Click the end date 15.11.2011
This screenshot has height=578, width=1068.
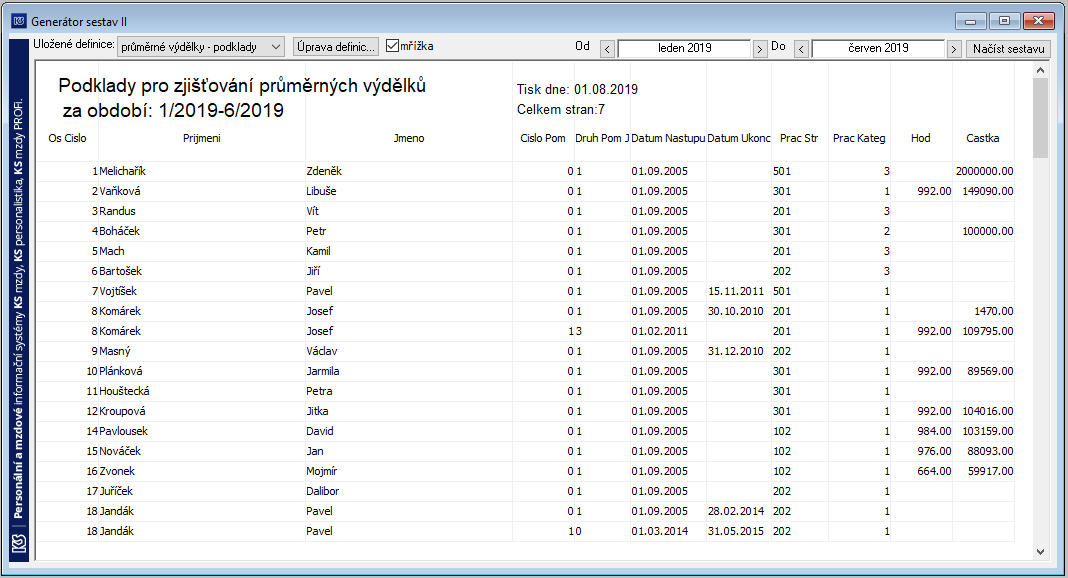pos(736,291)
